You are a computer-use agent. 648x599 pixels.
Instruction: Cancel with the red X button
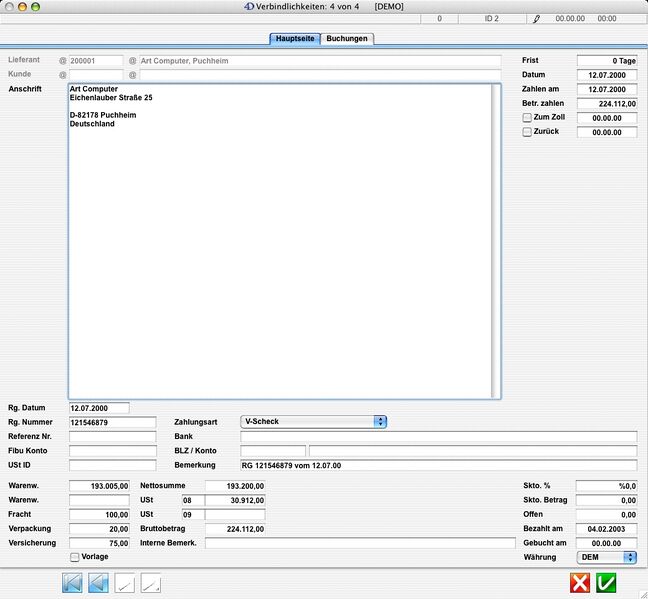coord(580,583)
